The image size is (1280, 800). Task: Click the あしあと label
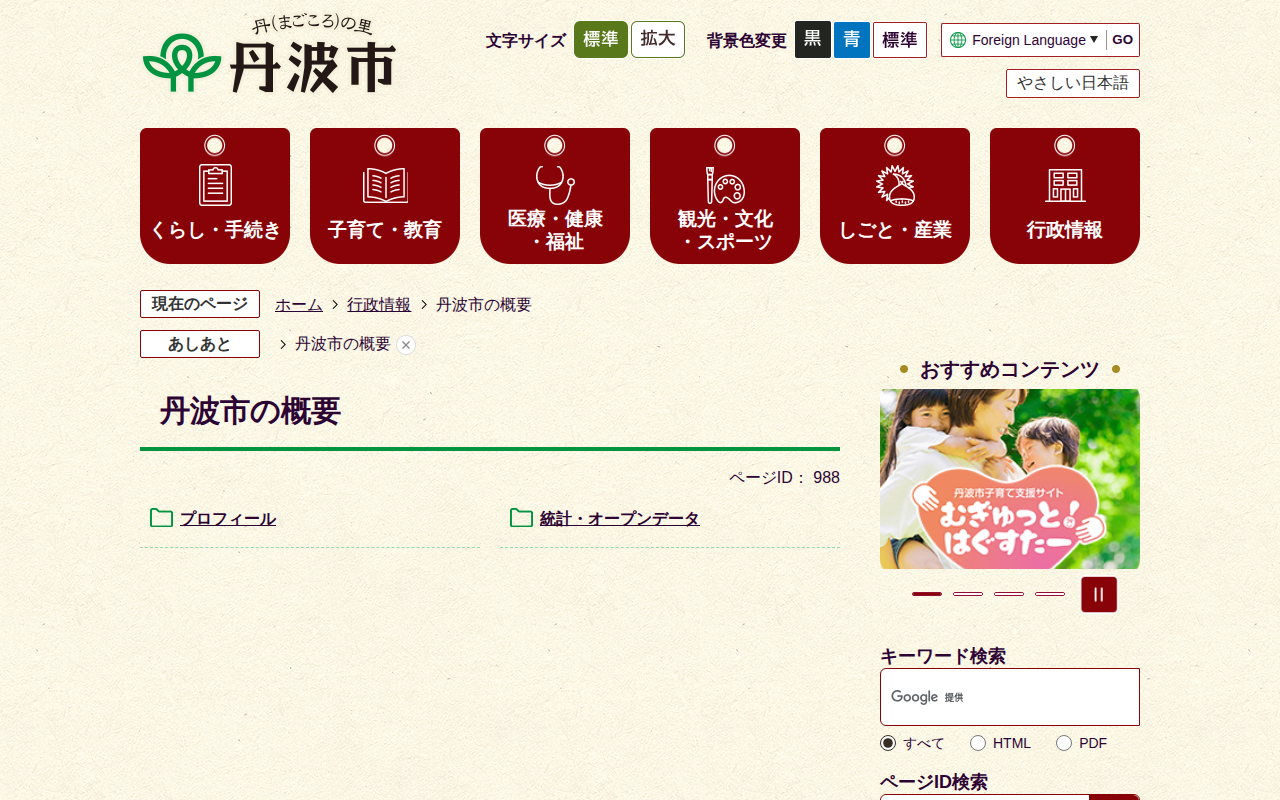200,344
